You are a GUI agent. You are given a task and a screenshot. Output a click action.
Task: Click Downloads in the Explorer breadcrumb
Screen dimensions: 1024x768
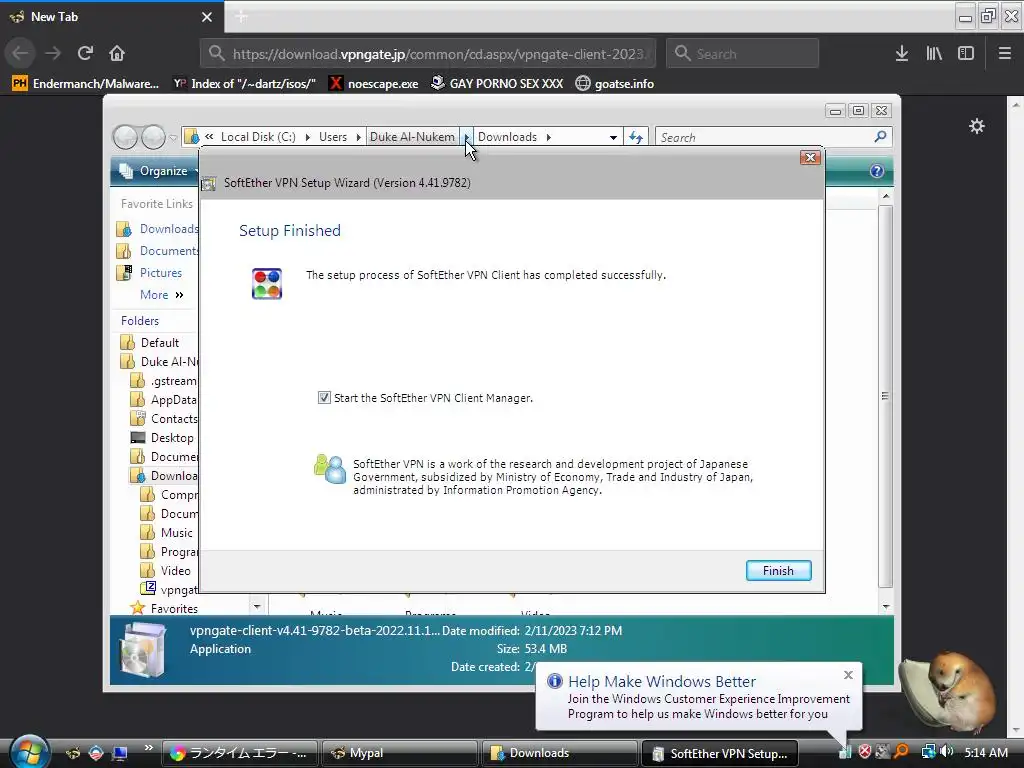point(507,136)
